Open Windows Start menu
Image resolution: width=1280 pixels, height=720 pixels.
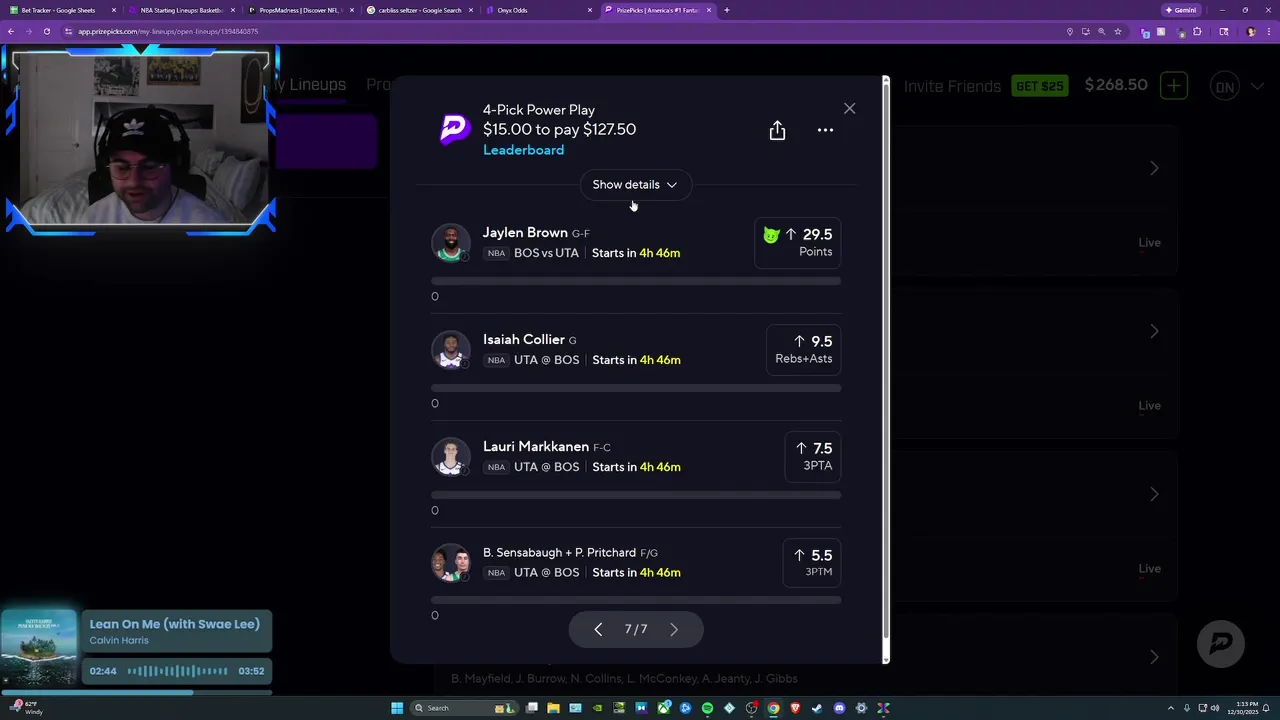(397, 708)
